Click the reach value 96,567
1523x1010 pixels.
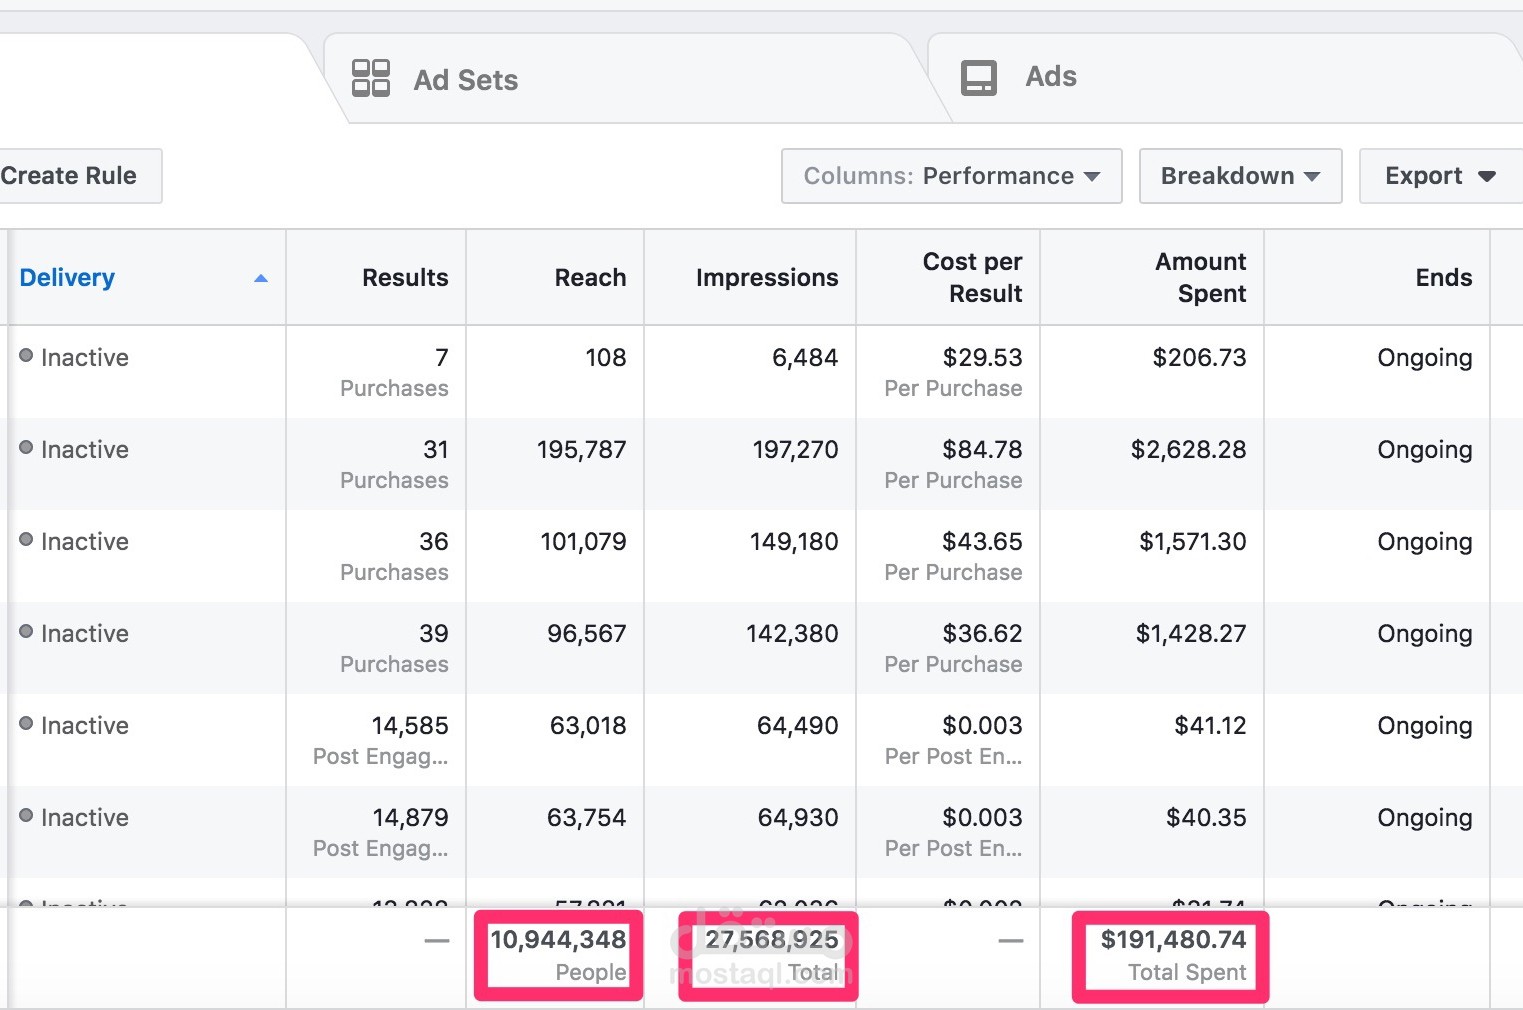[587, 634]
